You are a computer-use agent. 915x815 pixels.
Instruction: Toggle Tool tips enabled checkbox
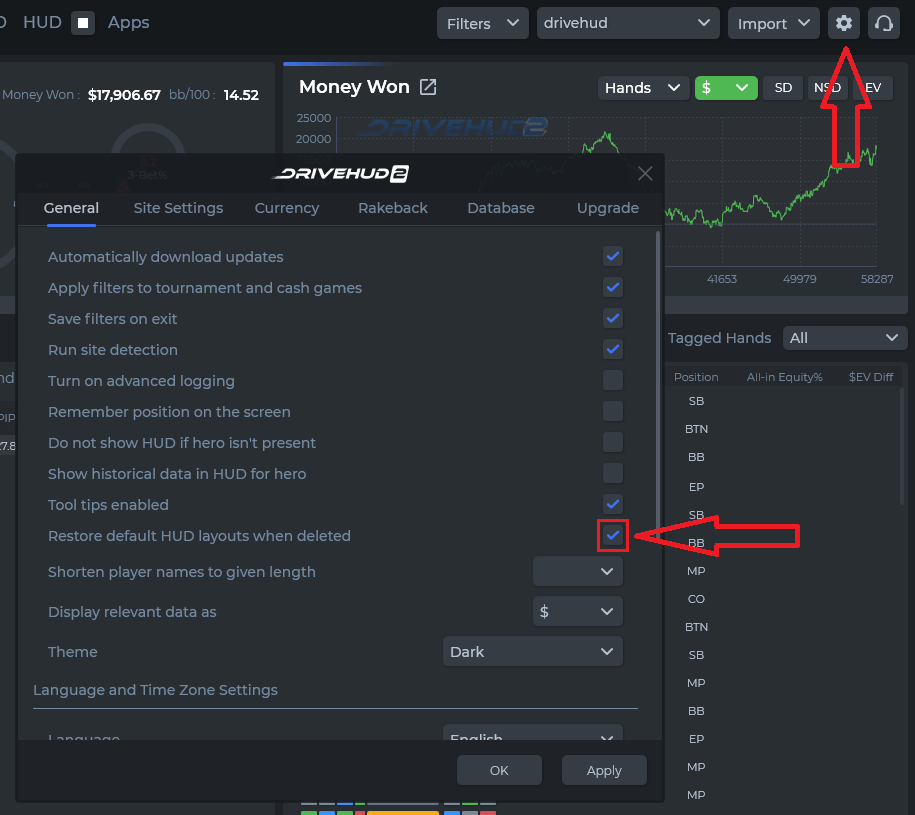tap(613, 503)
